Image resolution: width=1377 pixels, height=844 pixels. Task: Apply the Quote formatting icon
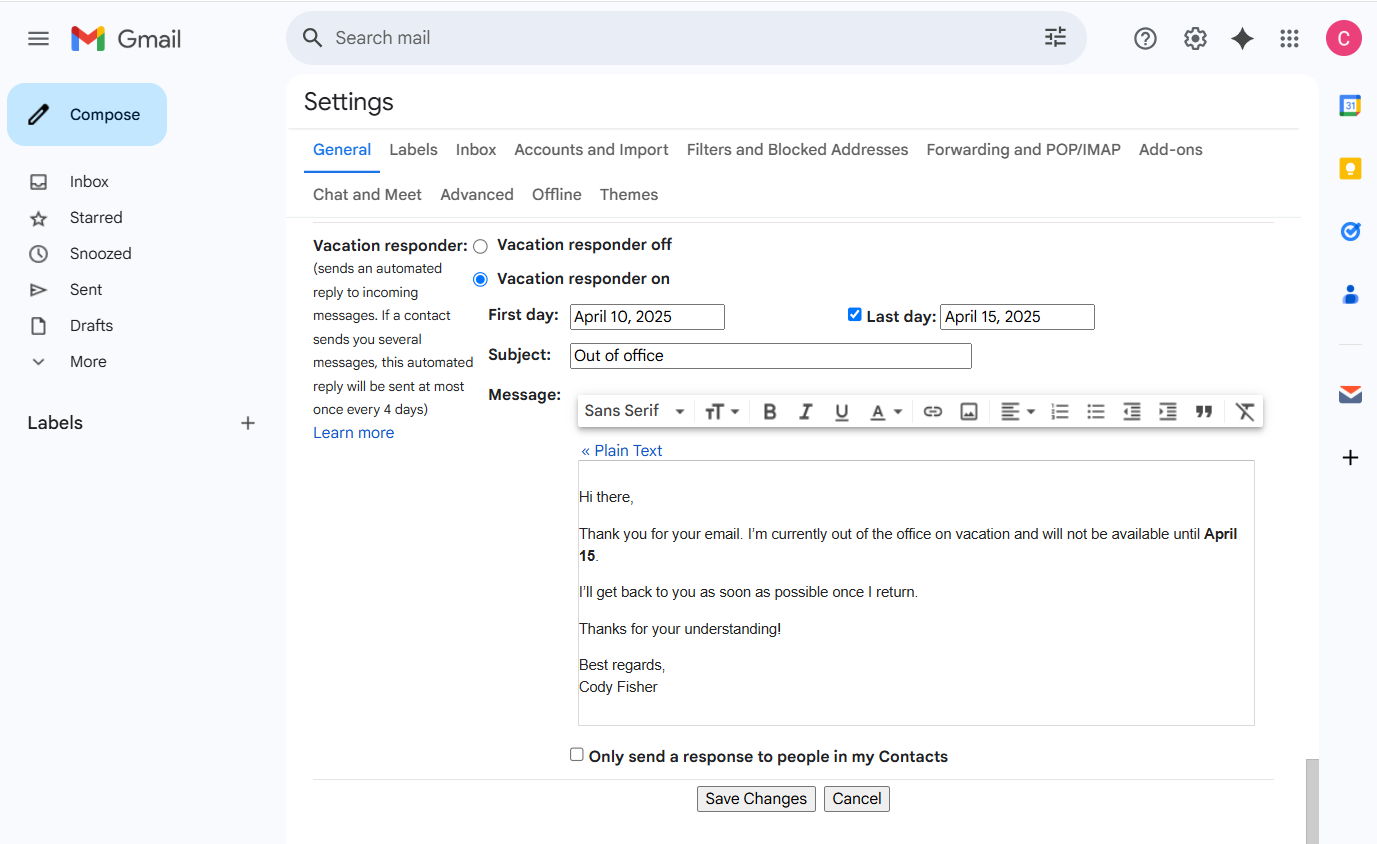(1204, 412)
